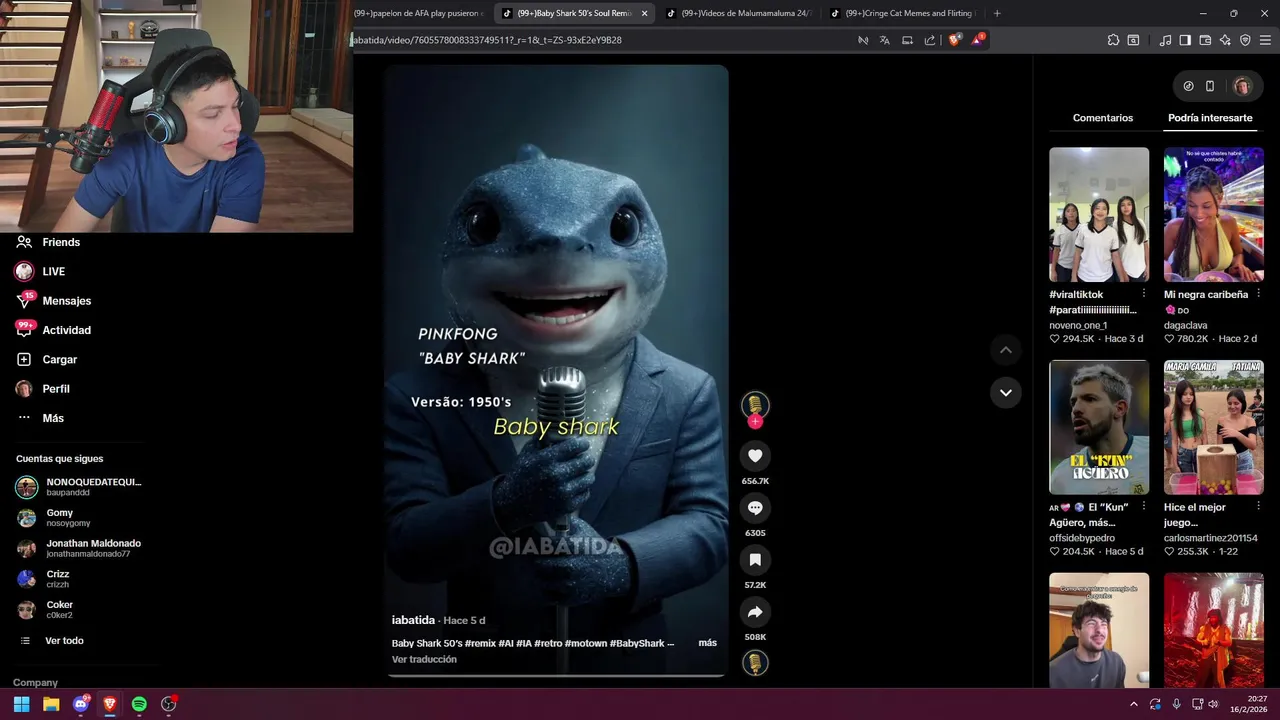Screen dimensions: 1280x720
Task: Click the video progress bar under the caption
Action: [x=556, y=675]
